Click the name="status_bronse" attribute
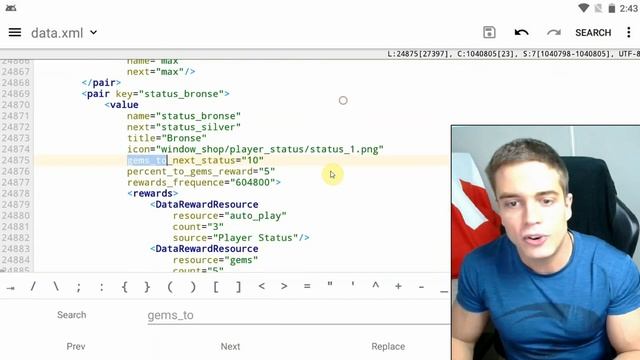 (x=184, y=116)
